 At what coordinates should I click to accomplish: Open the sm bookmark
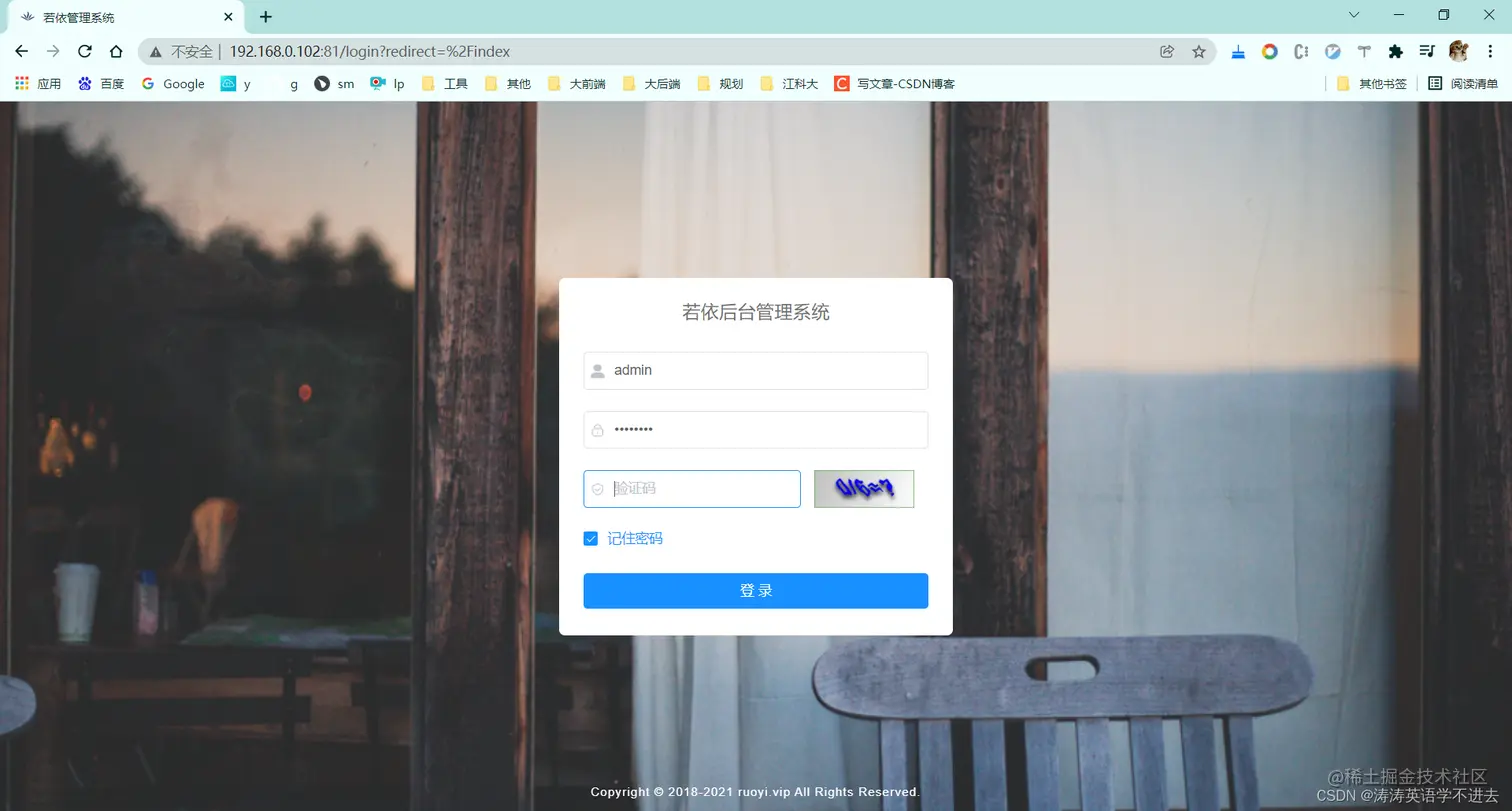pyautogui.click(x=334, y=84)
